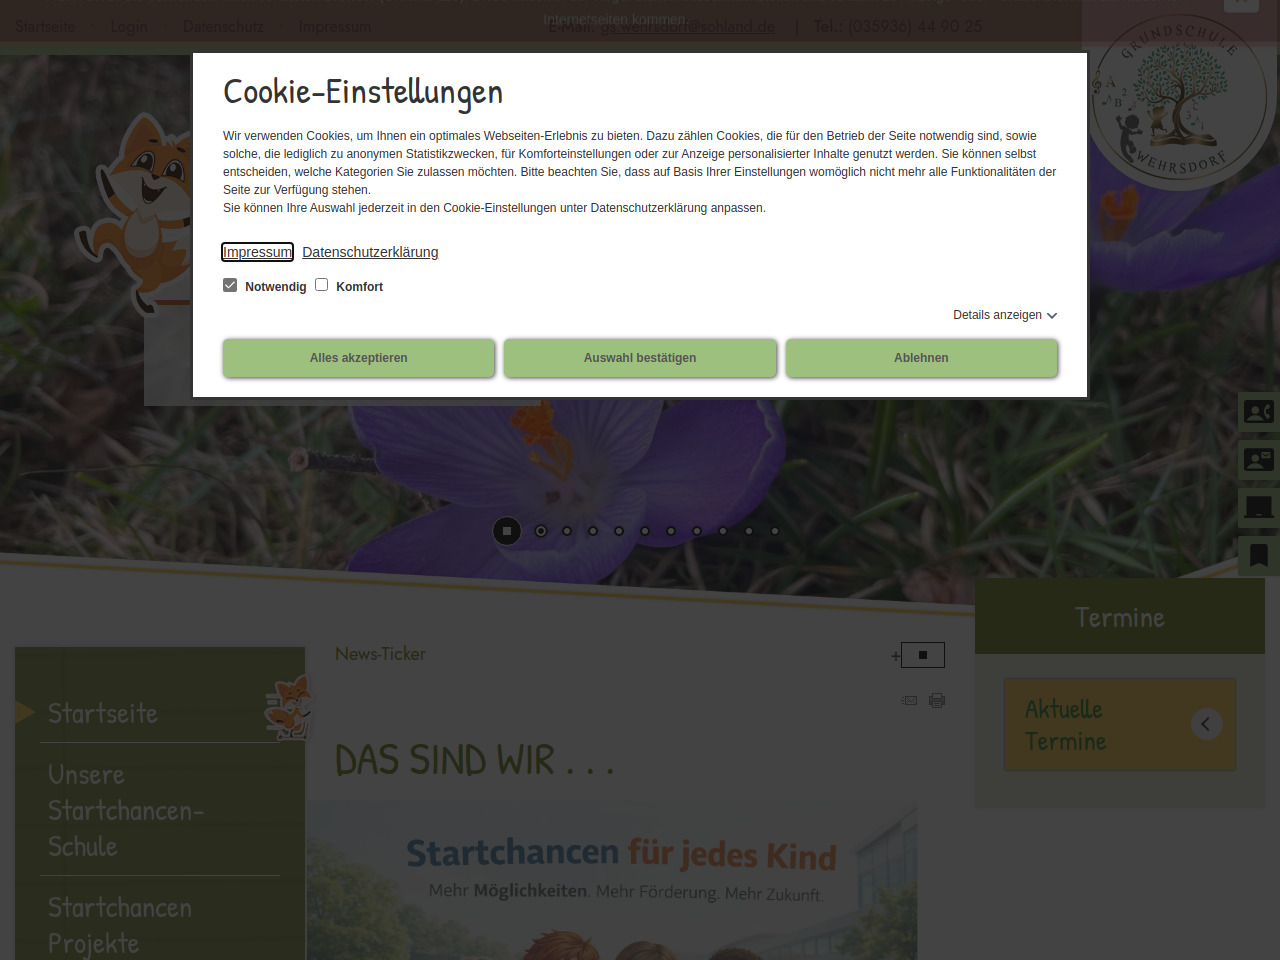Select the second slideshow dot indicator
Screen dimensions: 1280x960
click(x=541, y=531)
